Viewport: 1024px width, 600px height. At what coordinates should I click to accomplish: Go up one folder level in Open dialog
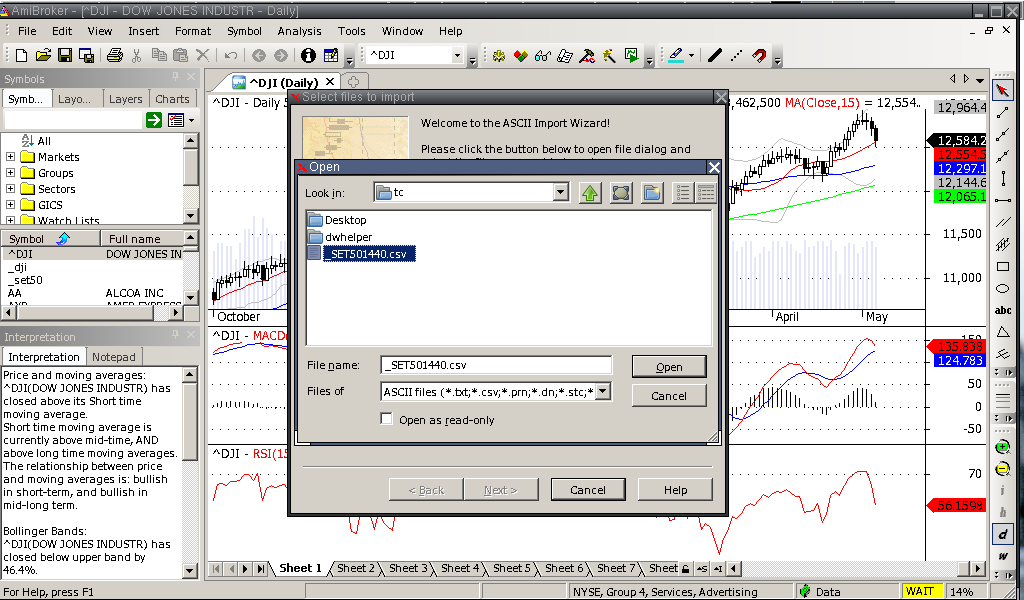point(590,193)
